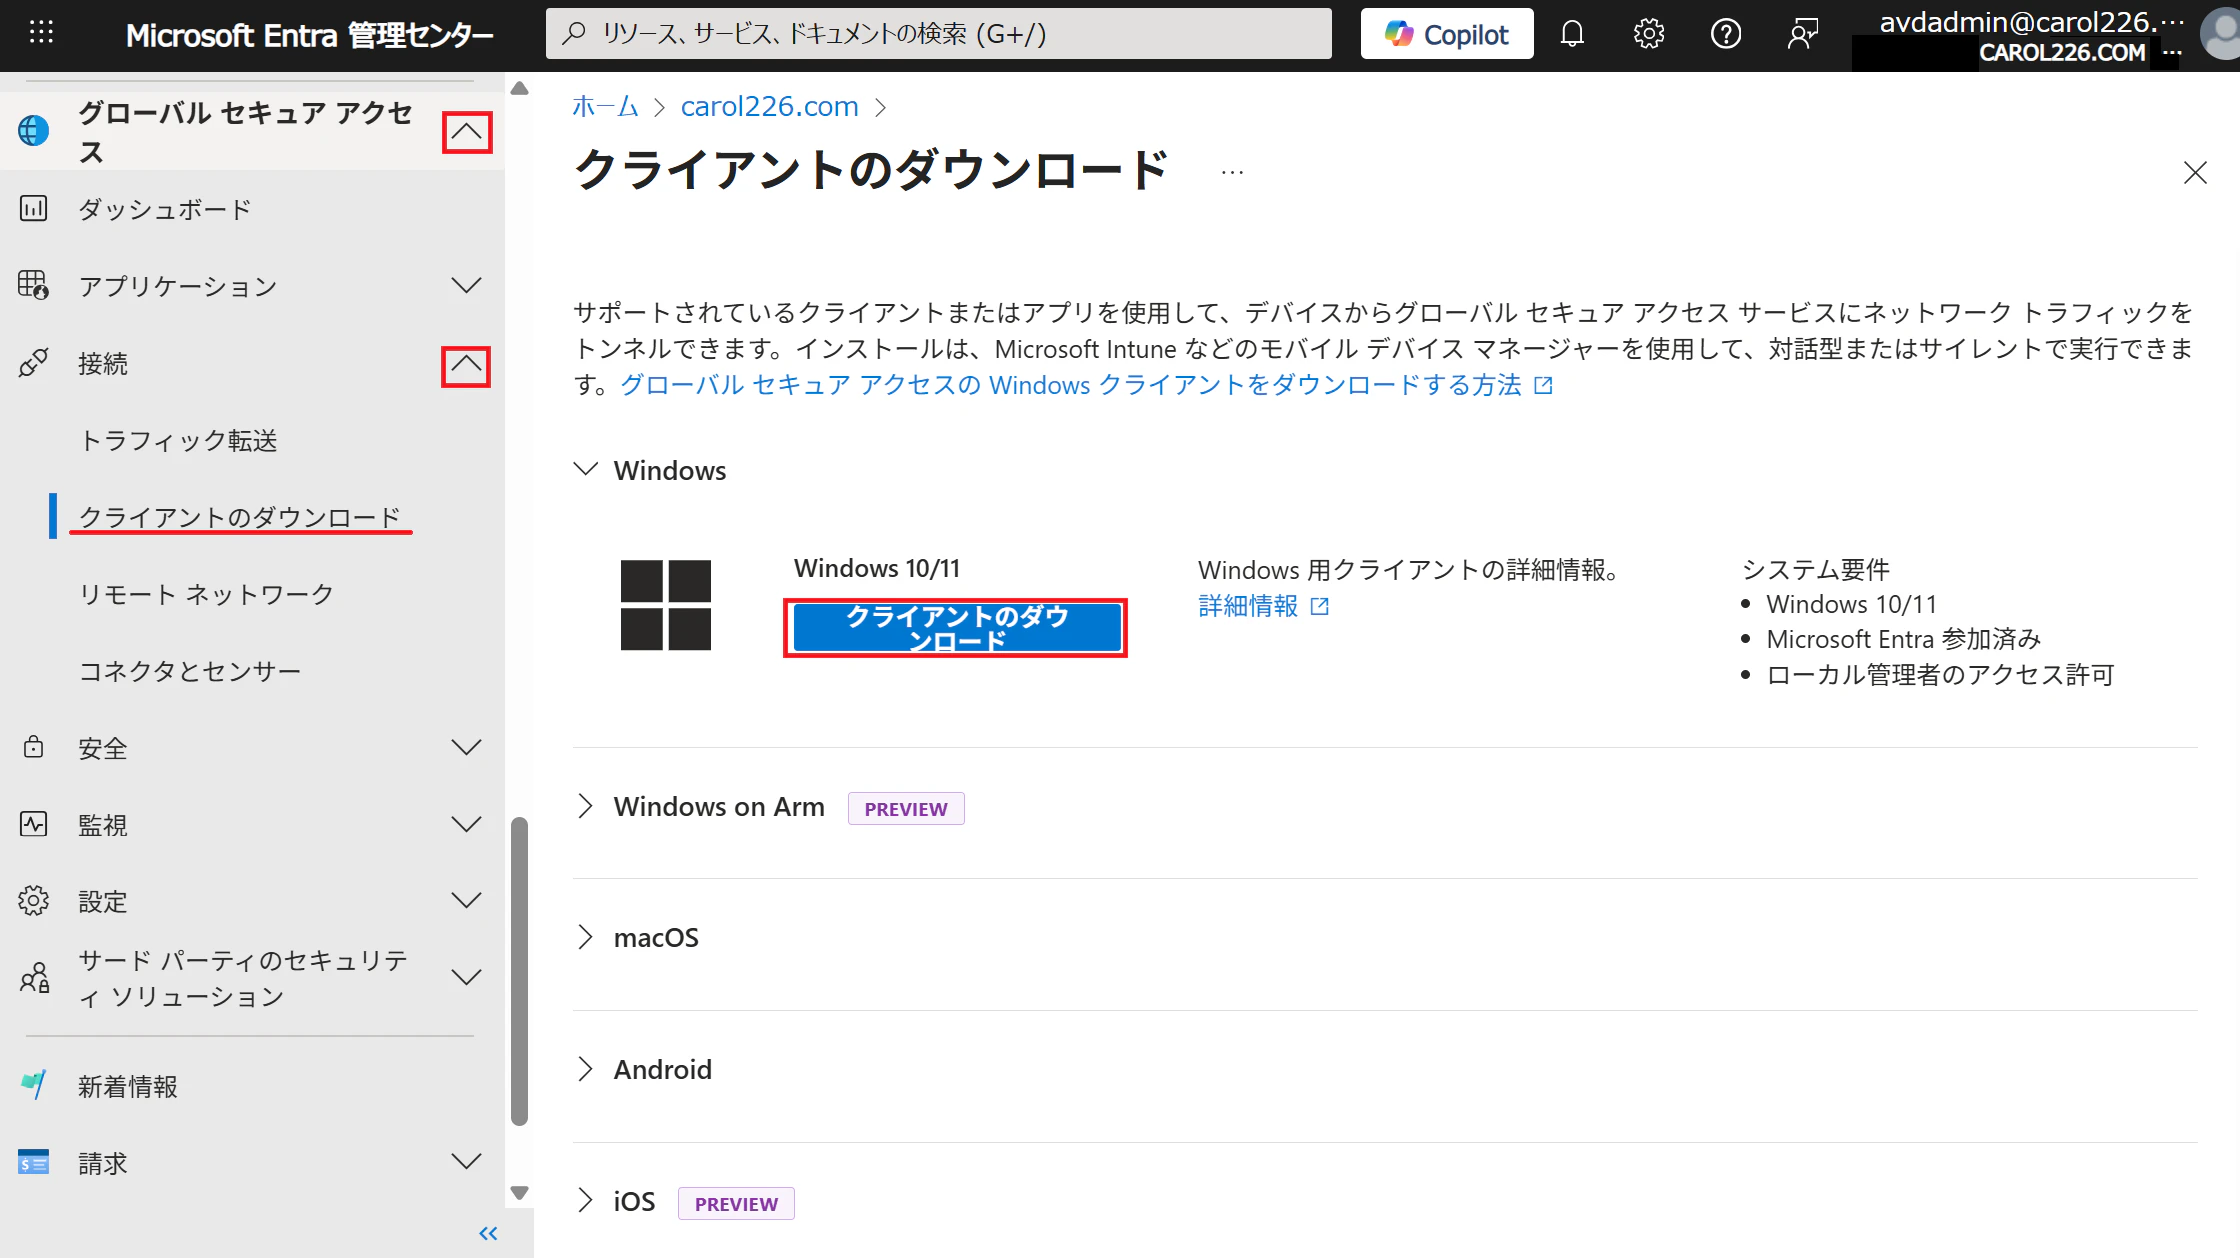Collapse the sidebar with double-chevron
The image size is (2240, 1258).
488,1233
